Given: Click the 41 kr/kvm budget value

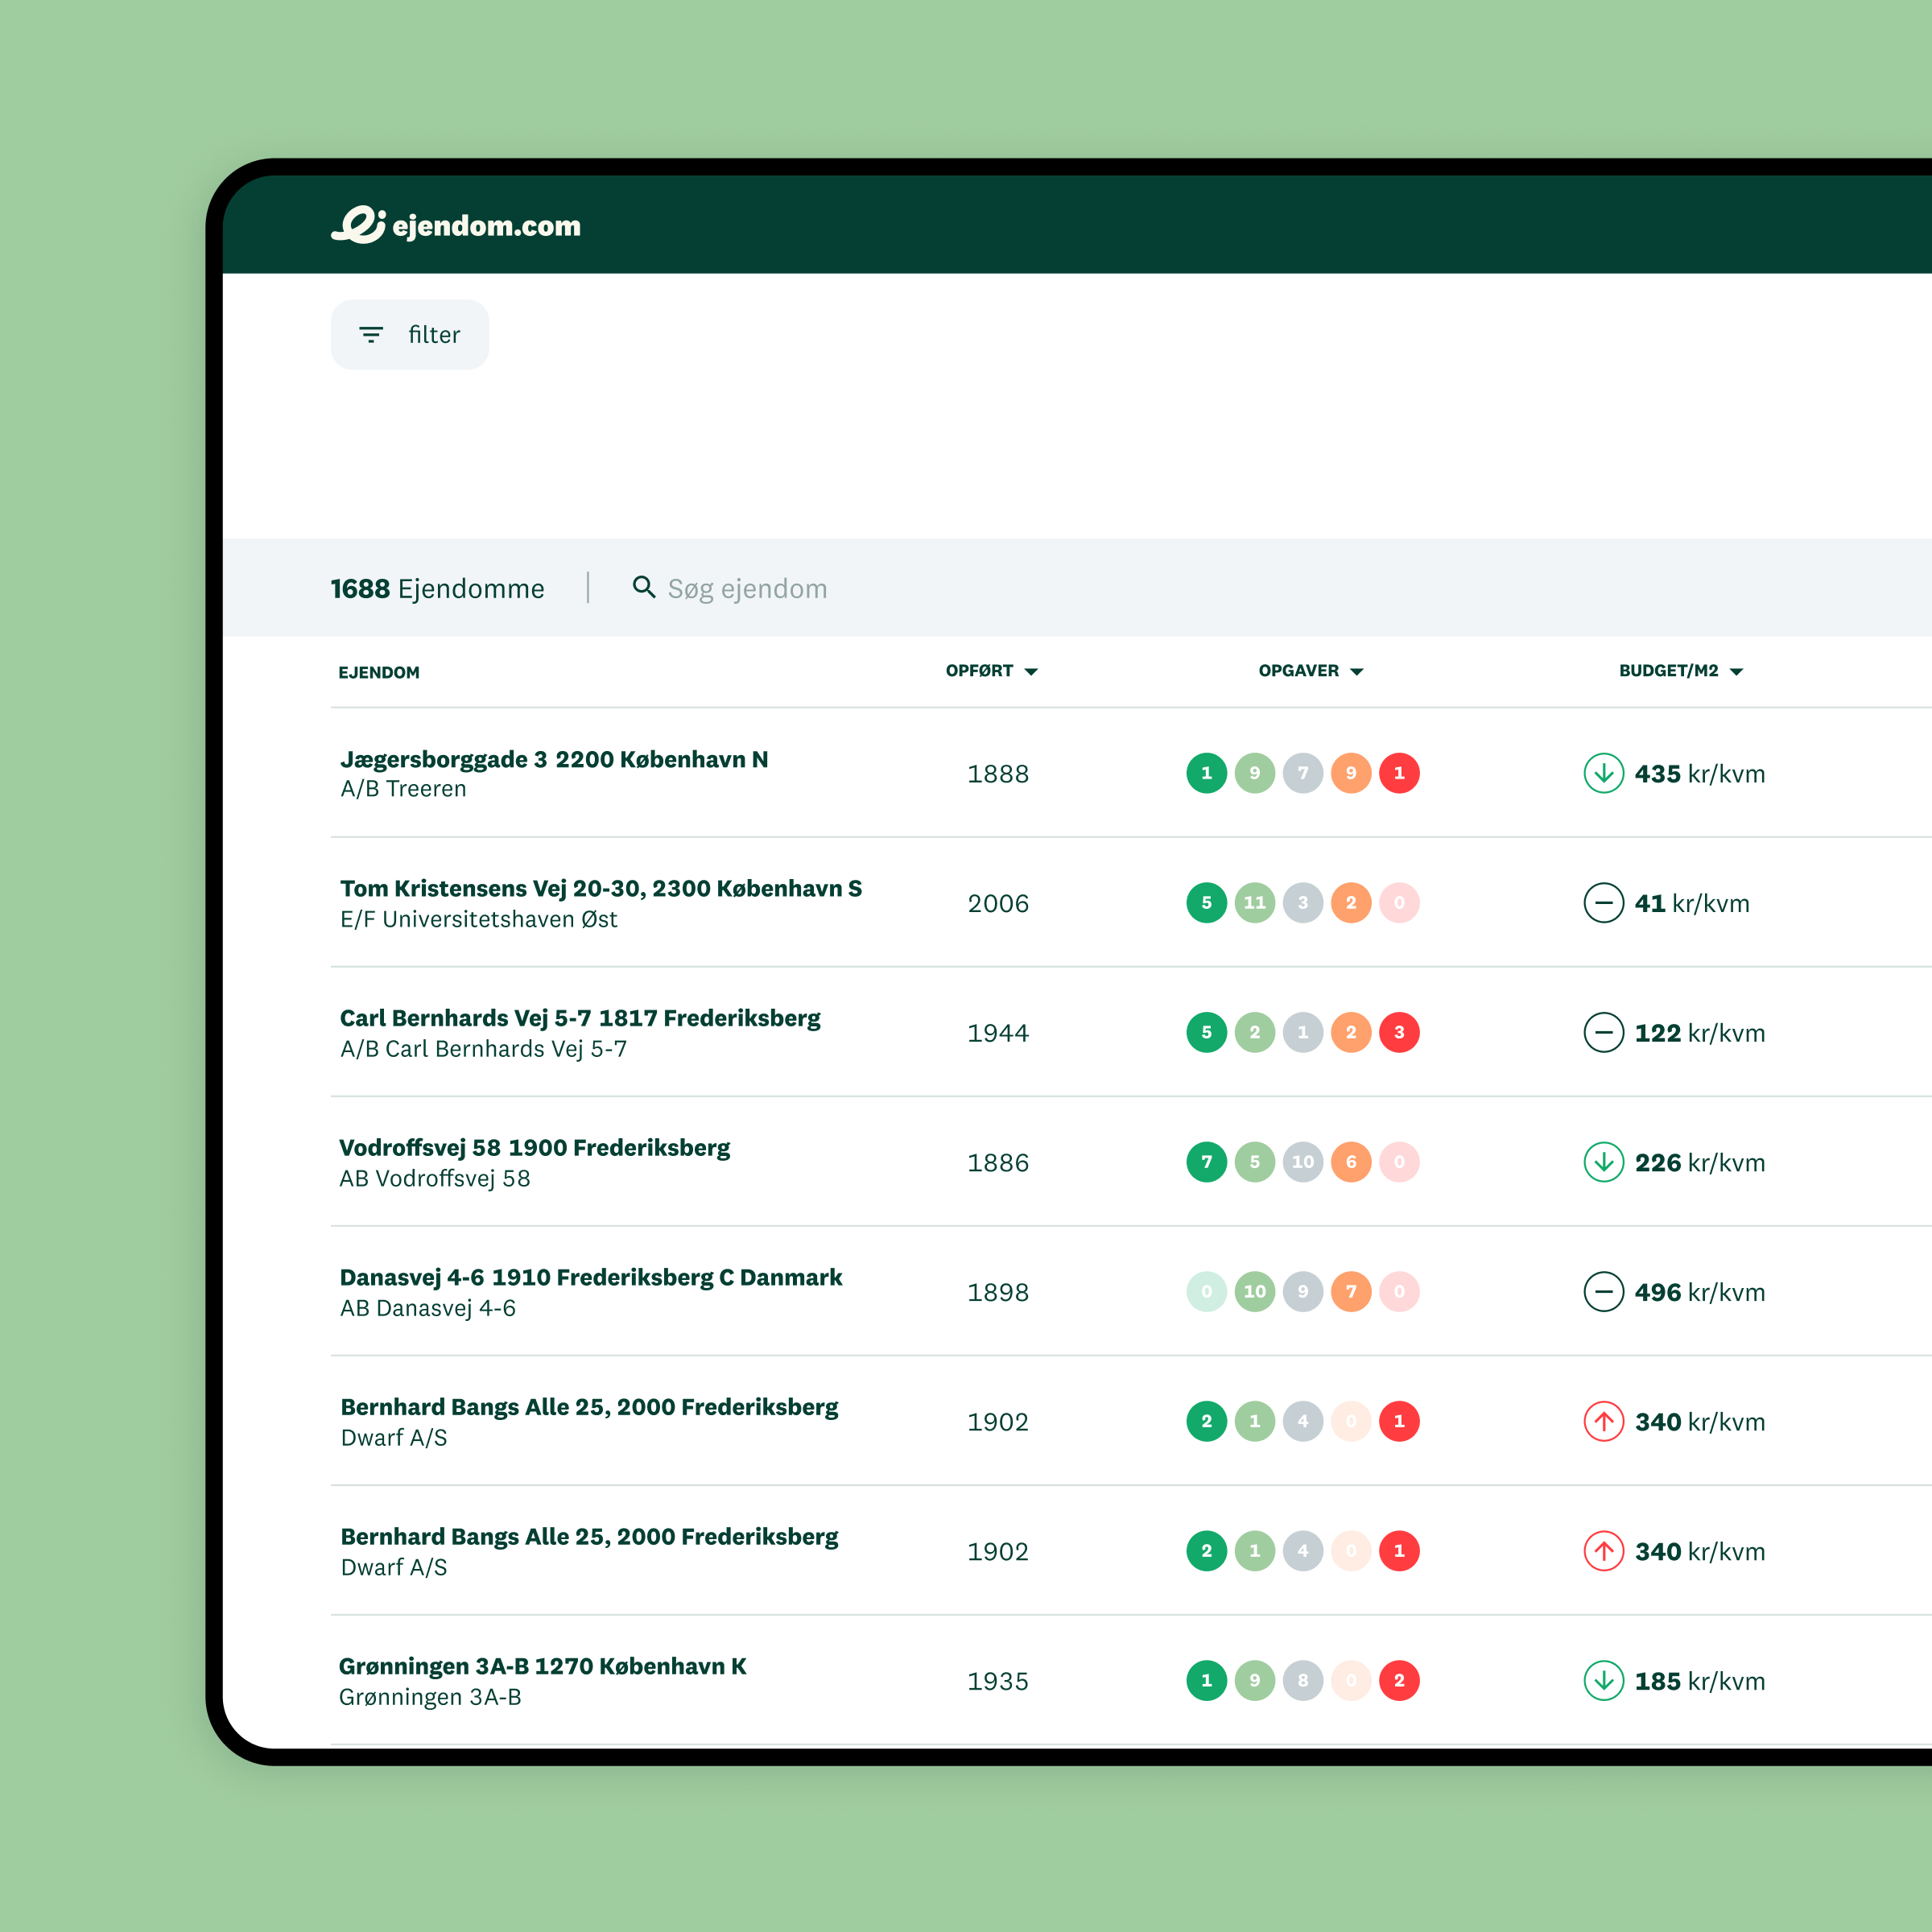Looking at the screenshot, I should click(1692, 904).
